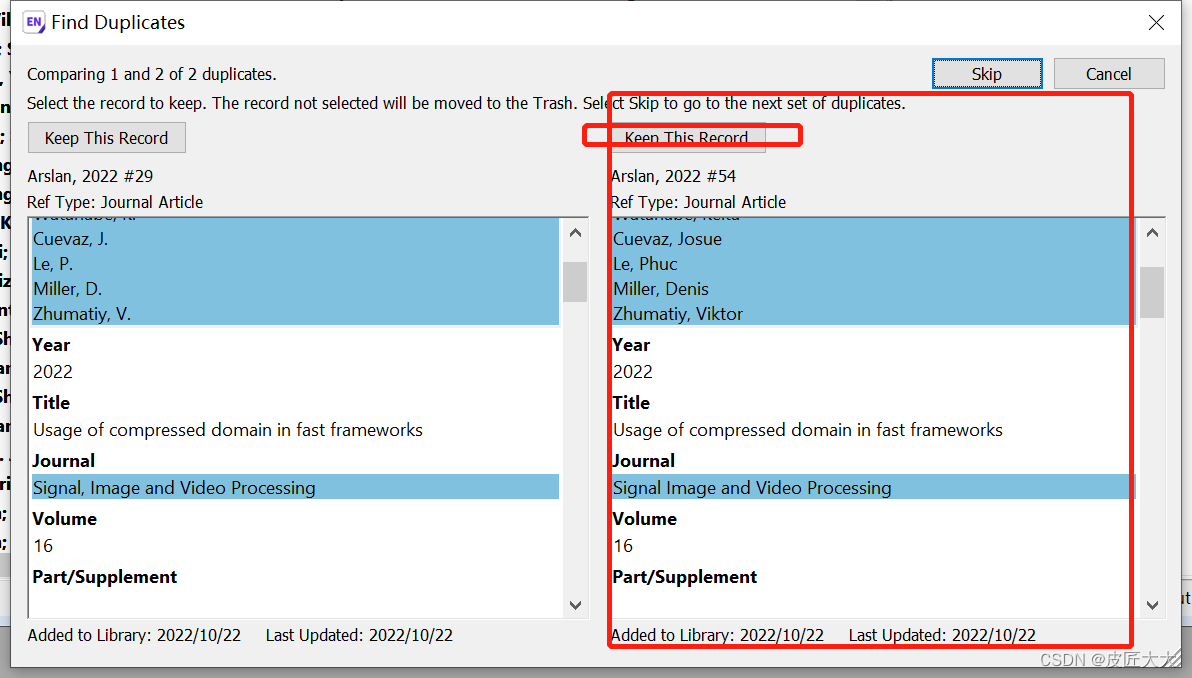Viewport: 1192px width, 678px height.
Task: Click journal 'Signal Image and Video Processing' right
Action: [753, 488]
